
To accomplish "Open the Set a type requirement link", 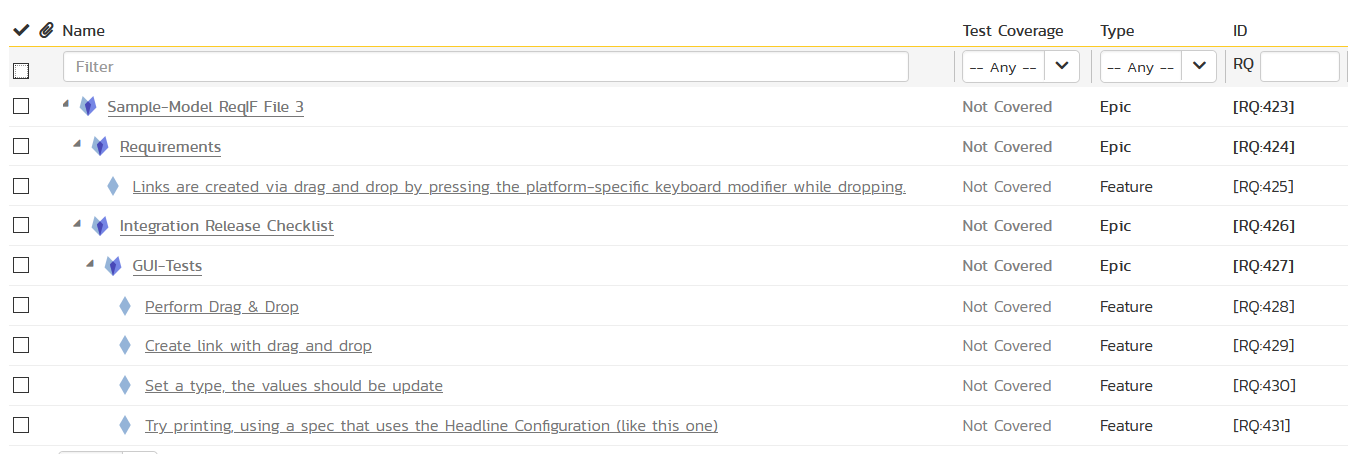I will coord(293,386).
